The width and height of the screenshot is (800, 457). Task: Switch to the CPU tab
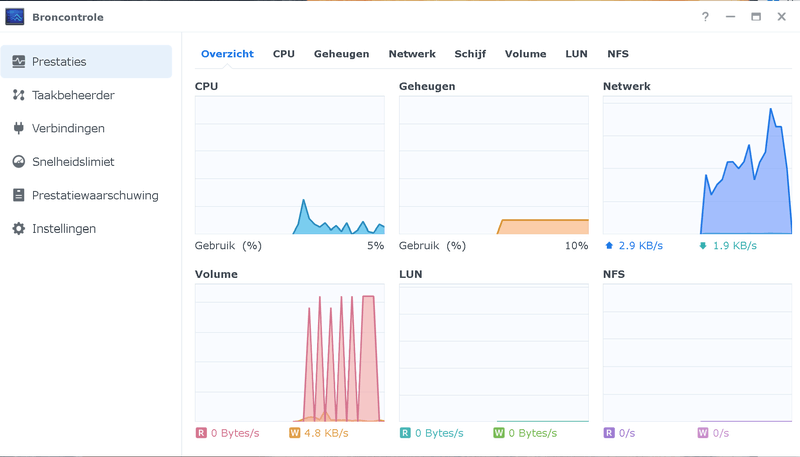coord(284,54)
